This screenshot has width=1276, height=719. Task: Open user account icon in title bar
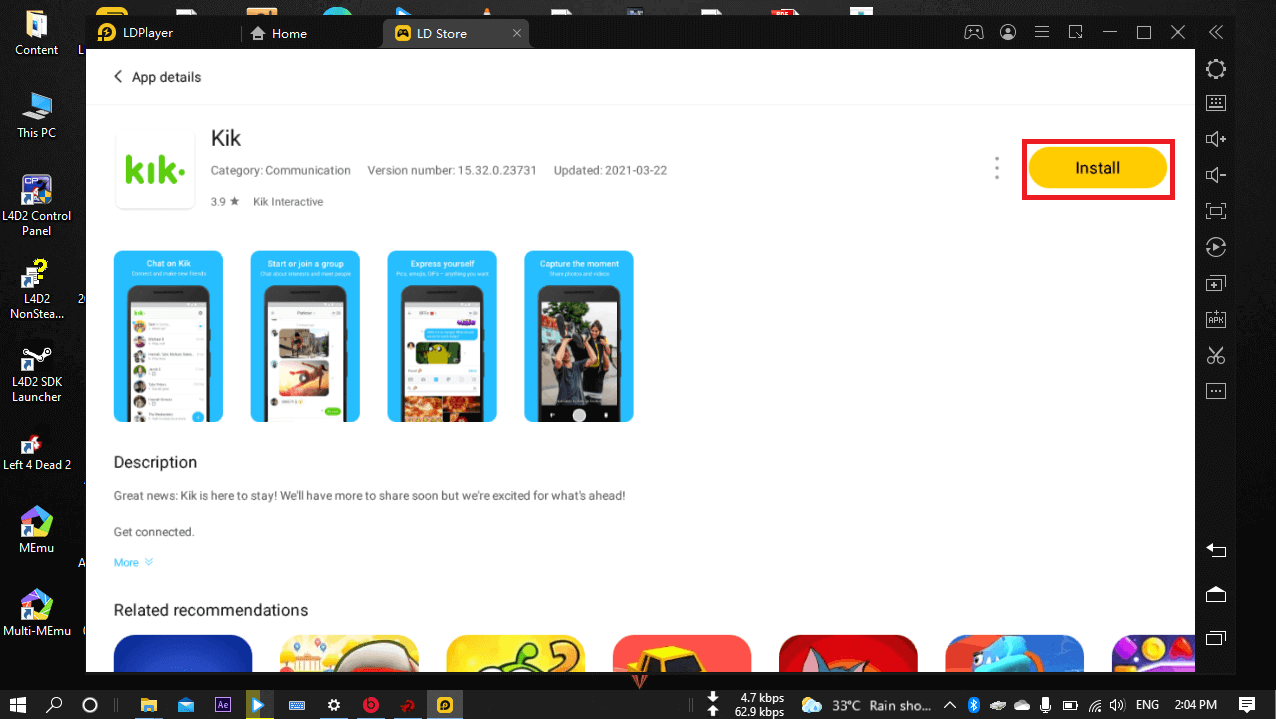click(x=1008, y=32)
